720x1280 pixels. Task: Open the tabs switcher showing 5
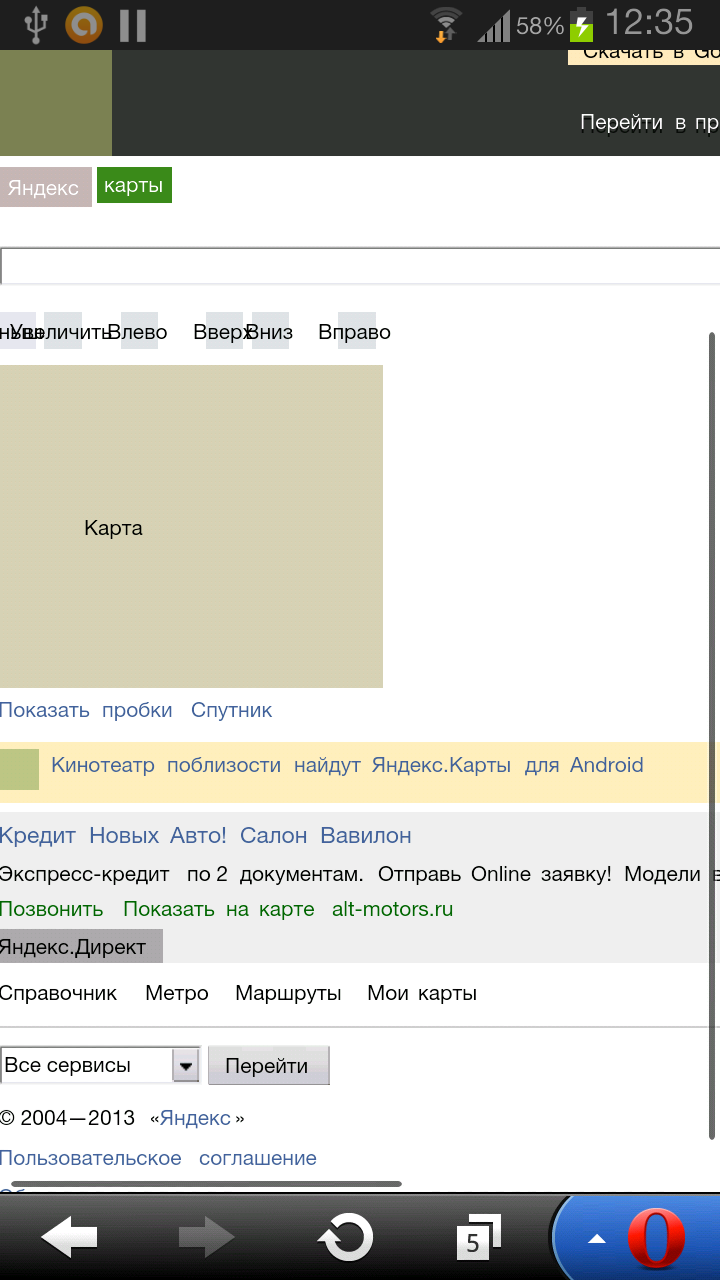[x=478, y=1238]
